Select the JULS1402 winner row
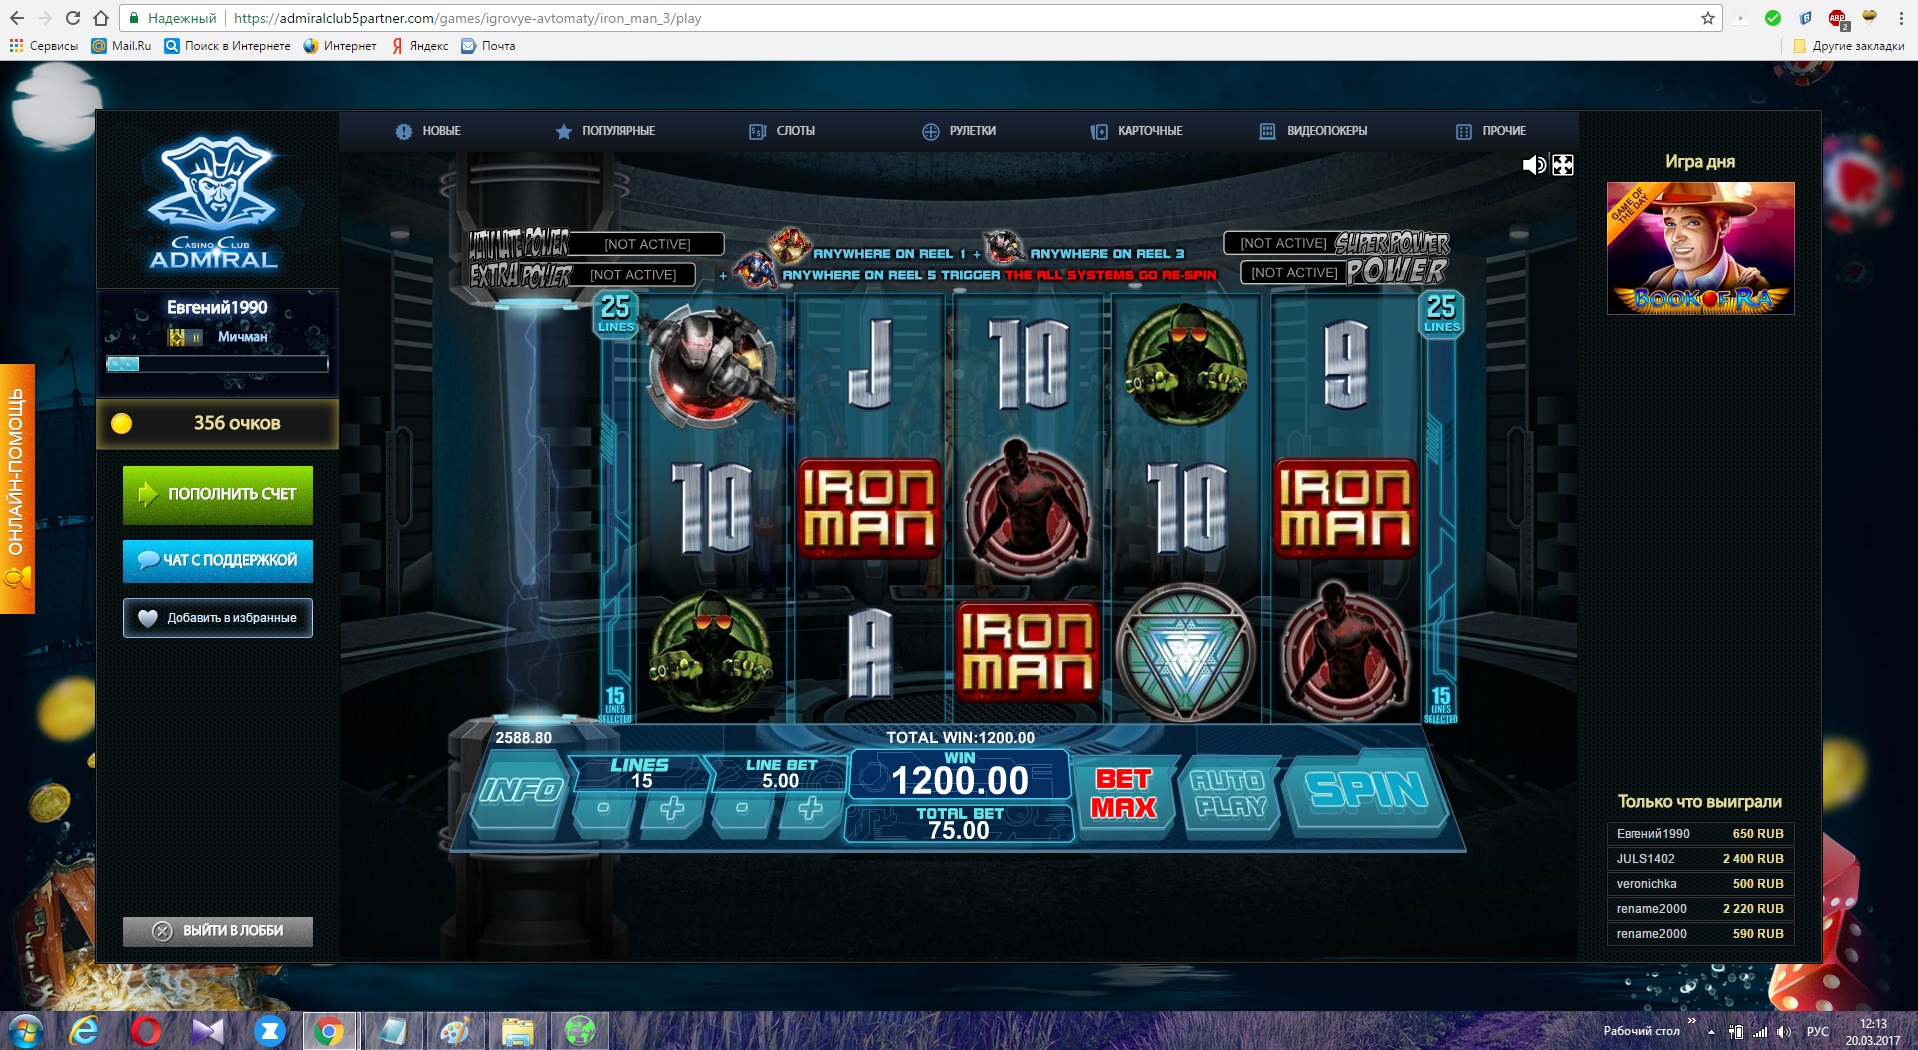 [x=1700, y=859]
